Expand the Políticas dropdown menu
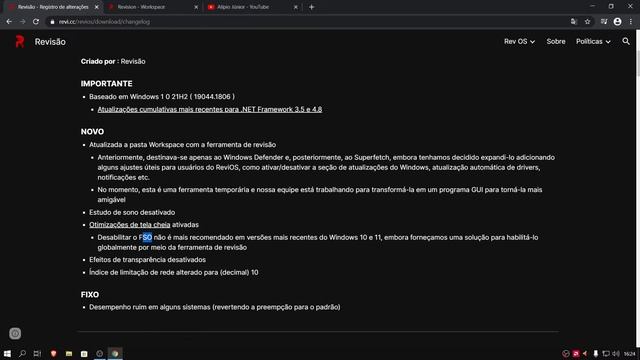Image resolution: width=640 pixels, height=360 pixels. tap(593, 42)
